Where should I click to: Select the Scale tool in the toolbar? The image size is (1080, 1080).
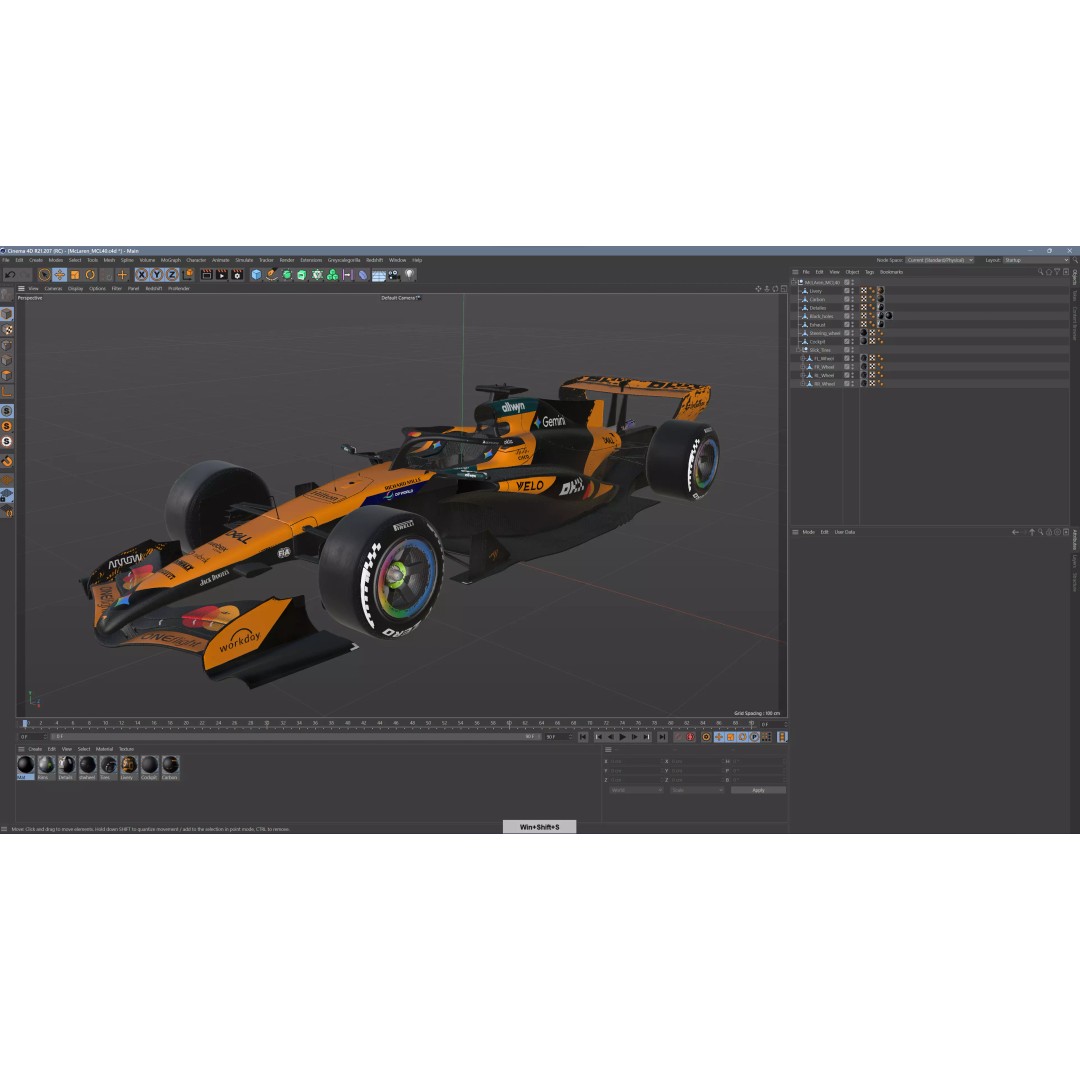(x=74, y=275)
